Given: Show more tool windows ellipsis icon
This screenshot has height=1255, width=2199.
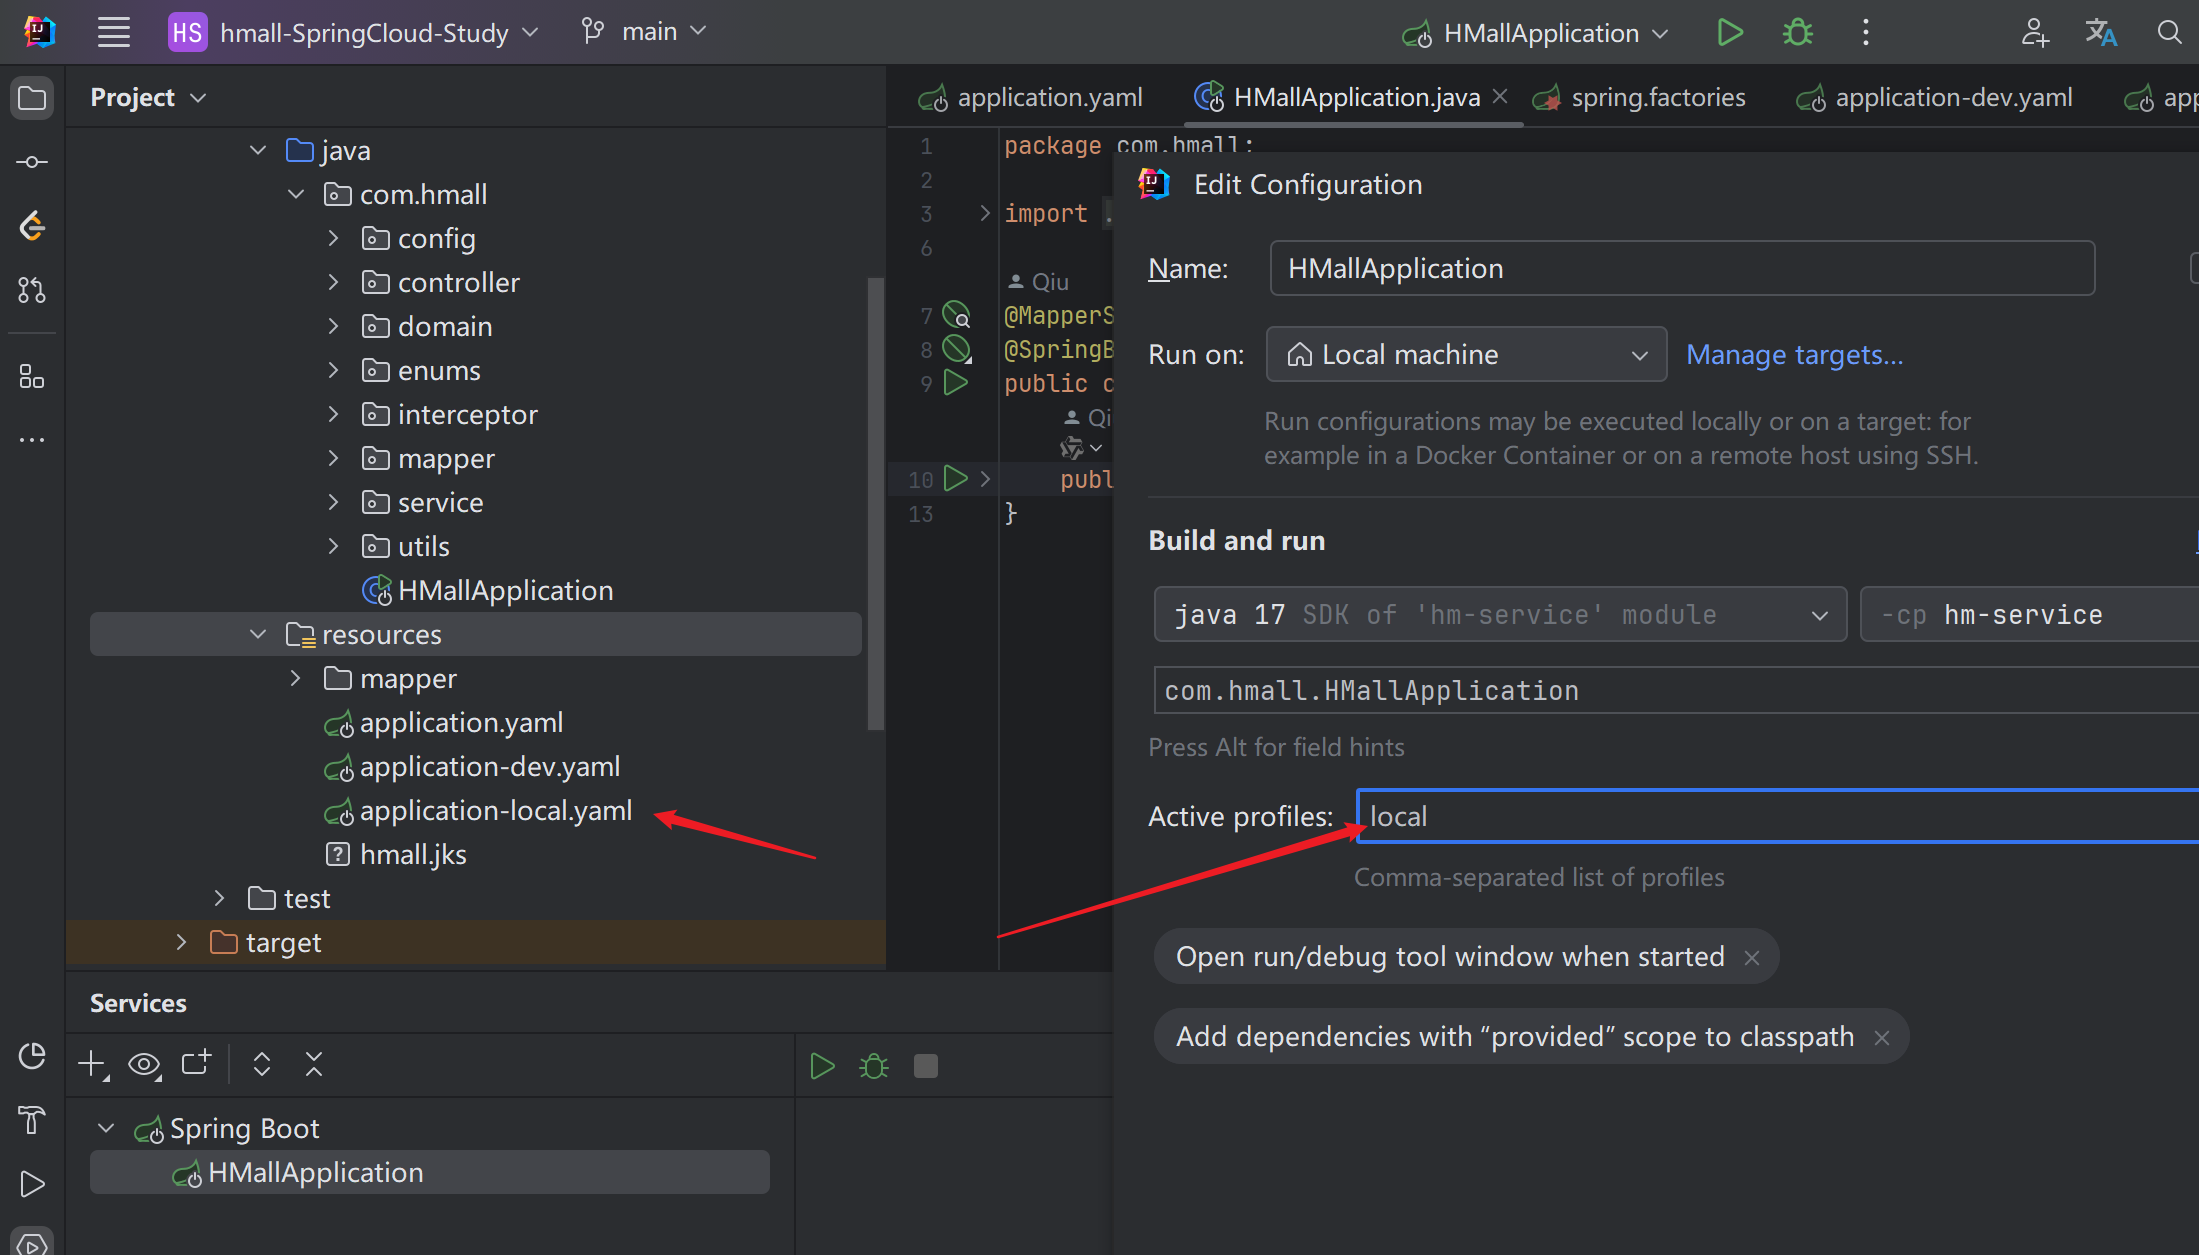Looking at the screenshot, I should pyautogui.click(x=32, y=440).
